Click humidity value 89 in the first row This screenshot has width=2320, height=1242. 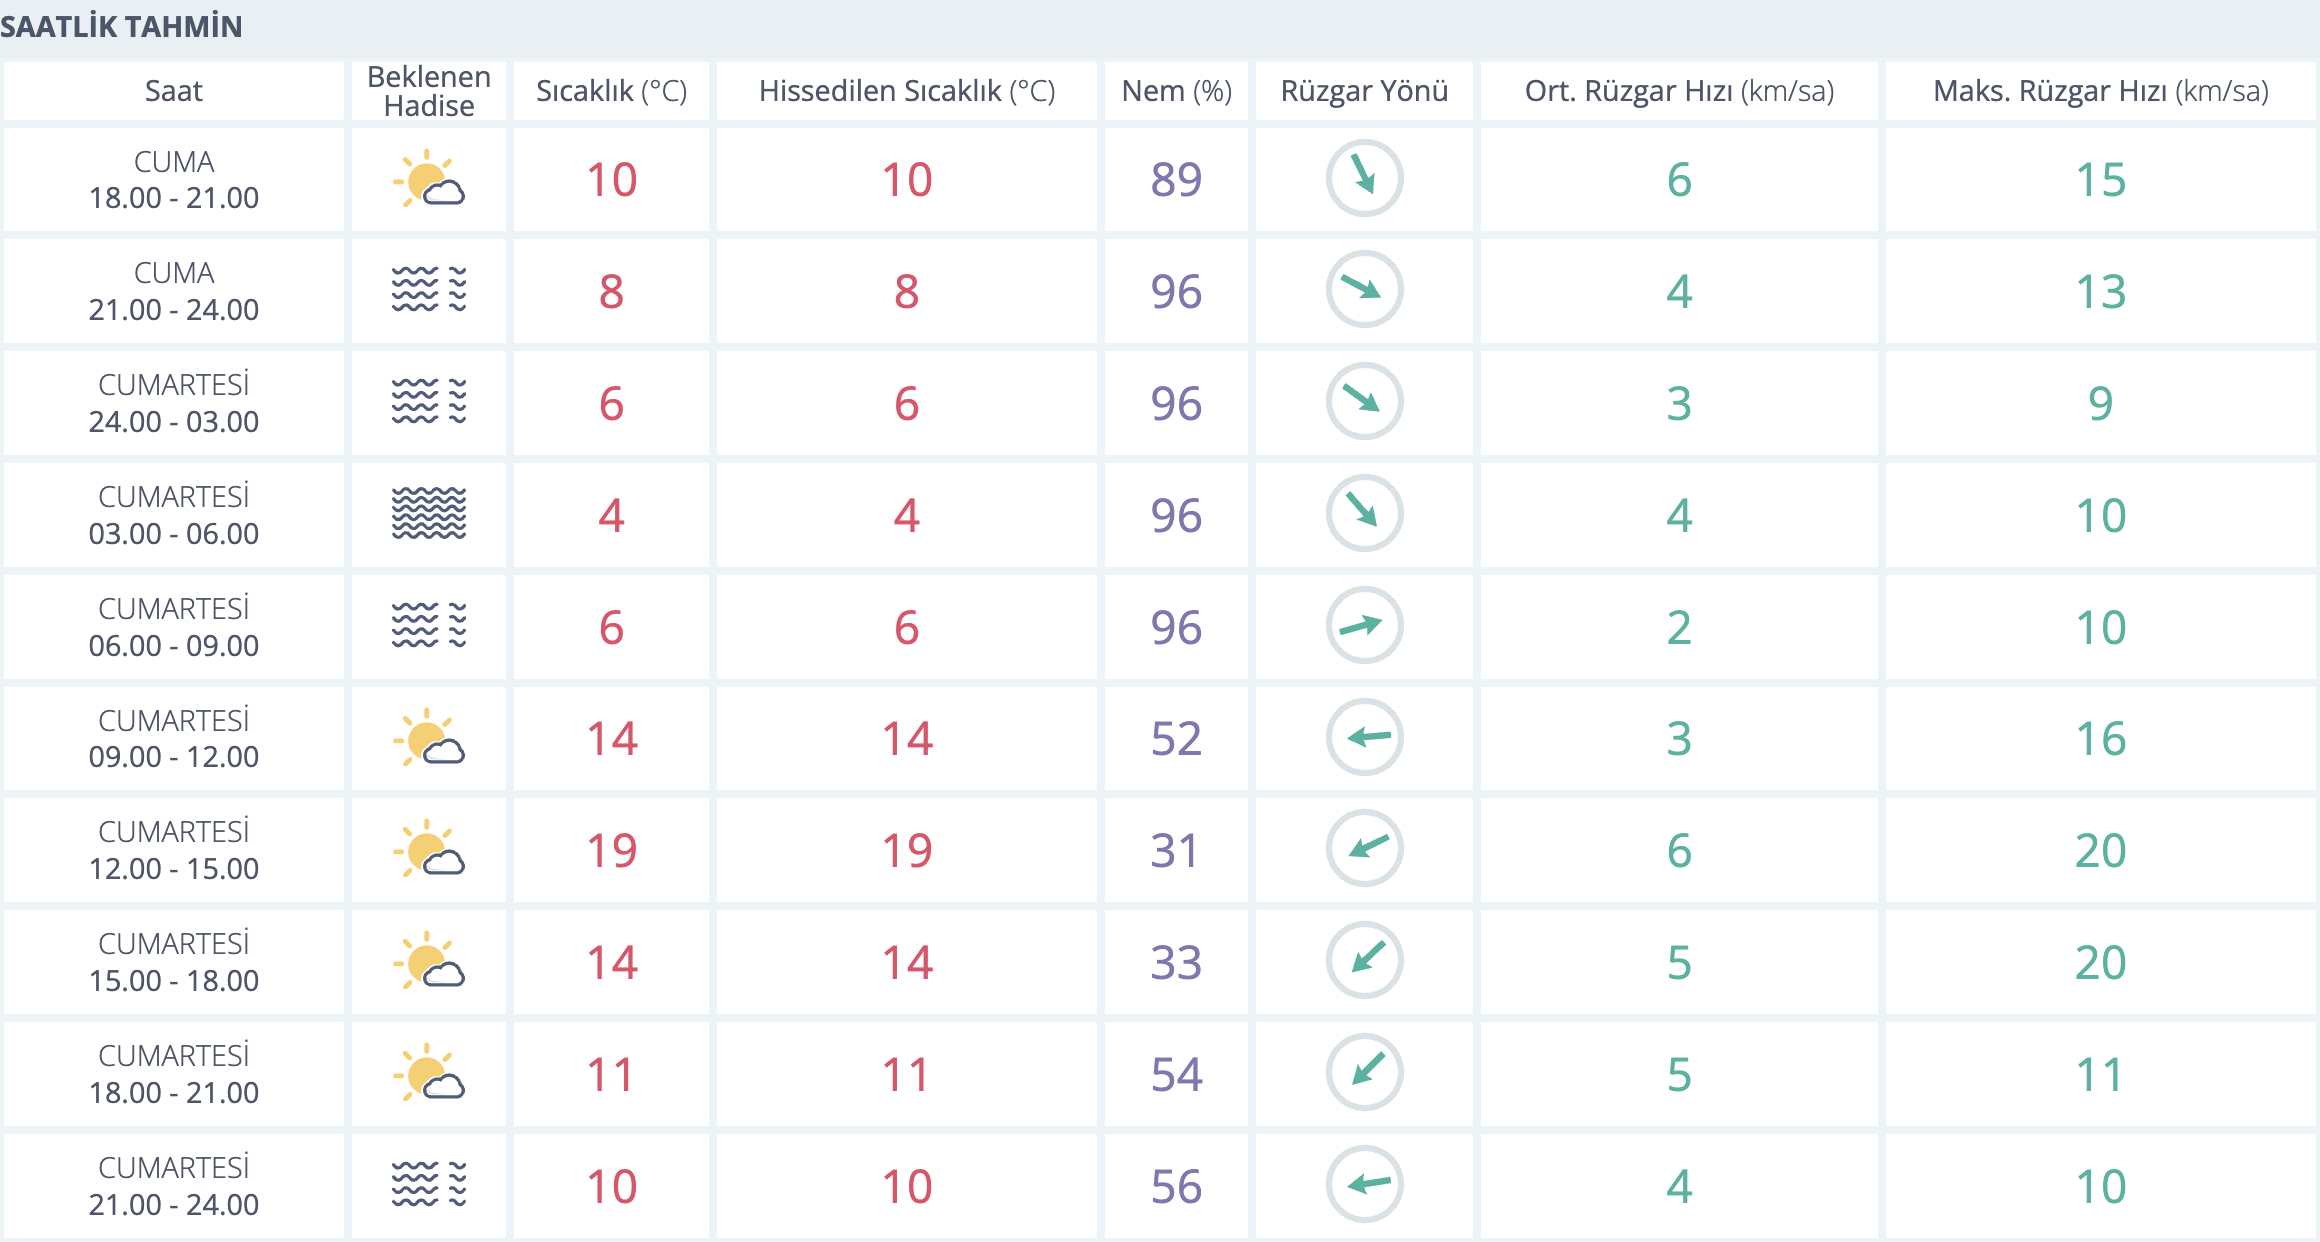(1176, 180)
